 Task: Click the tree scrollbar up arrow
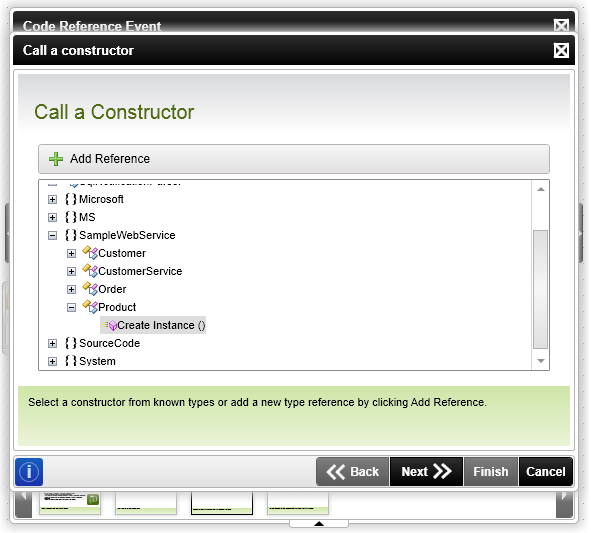point(540,189)
